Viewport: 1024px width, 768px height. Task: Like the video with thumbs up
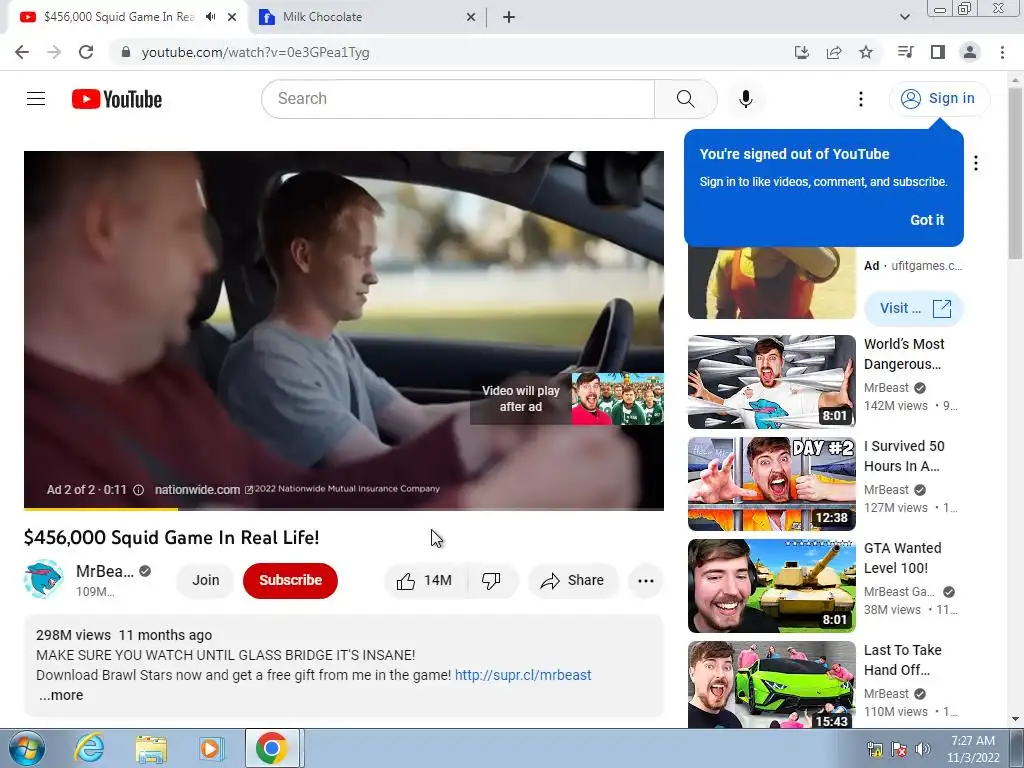pos(425,581)
